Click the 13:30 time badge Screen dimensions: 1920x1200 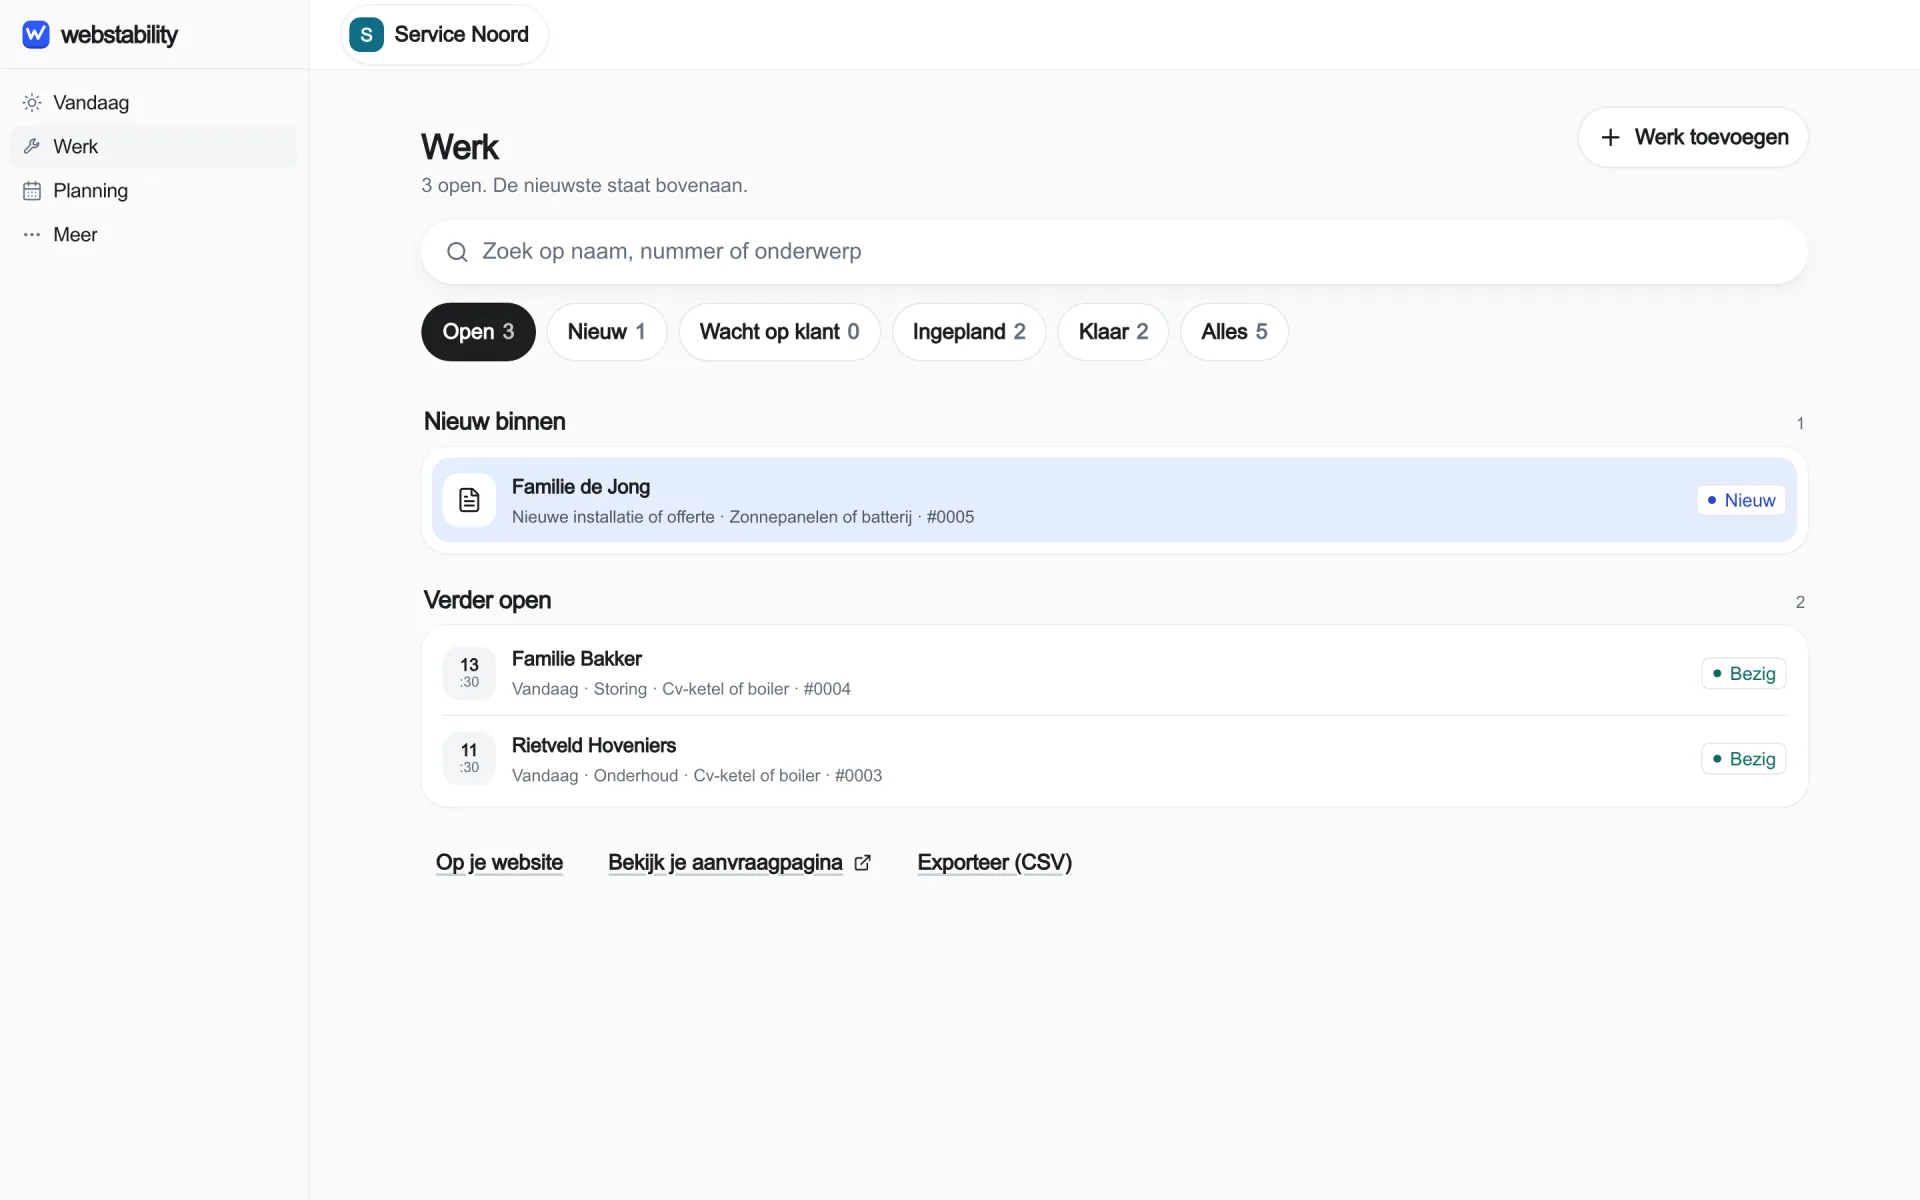click(x=469, y=673)
